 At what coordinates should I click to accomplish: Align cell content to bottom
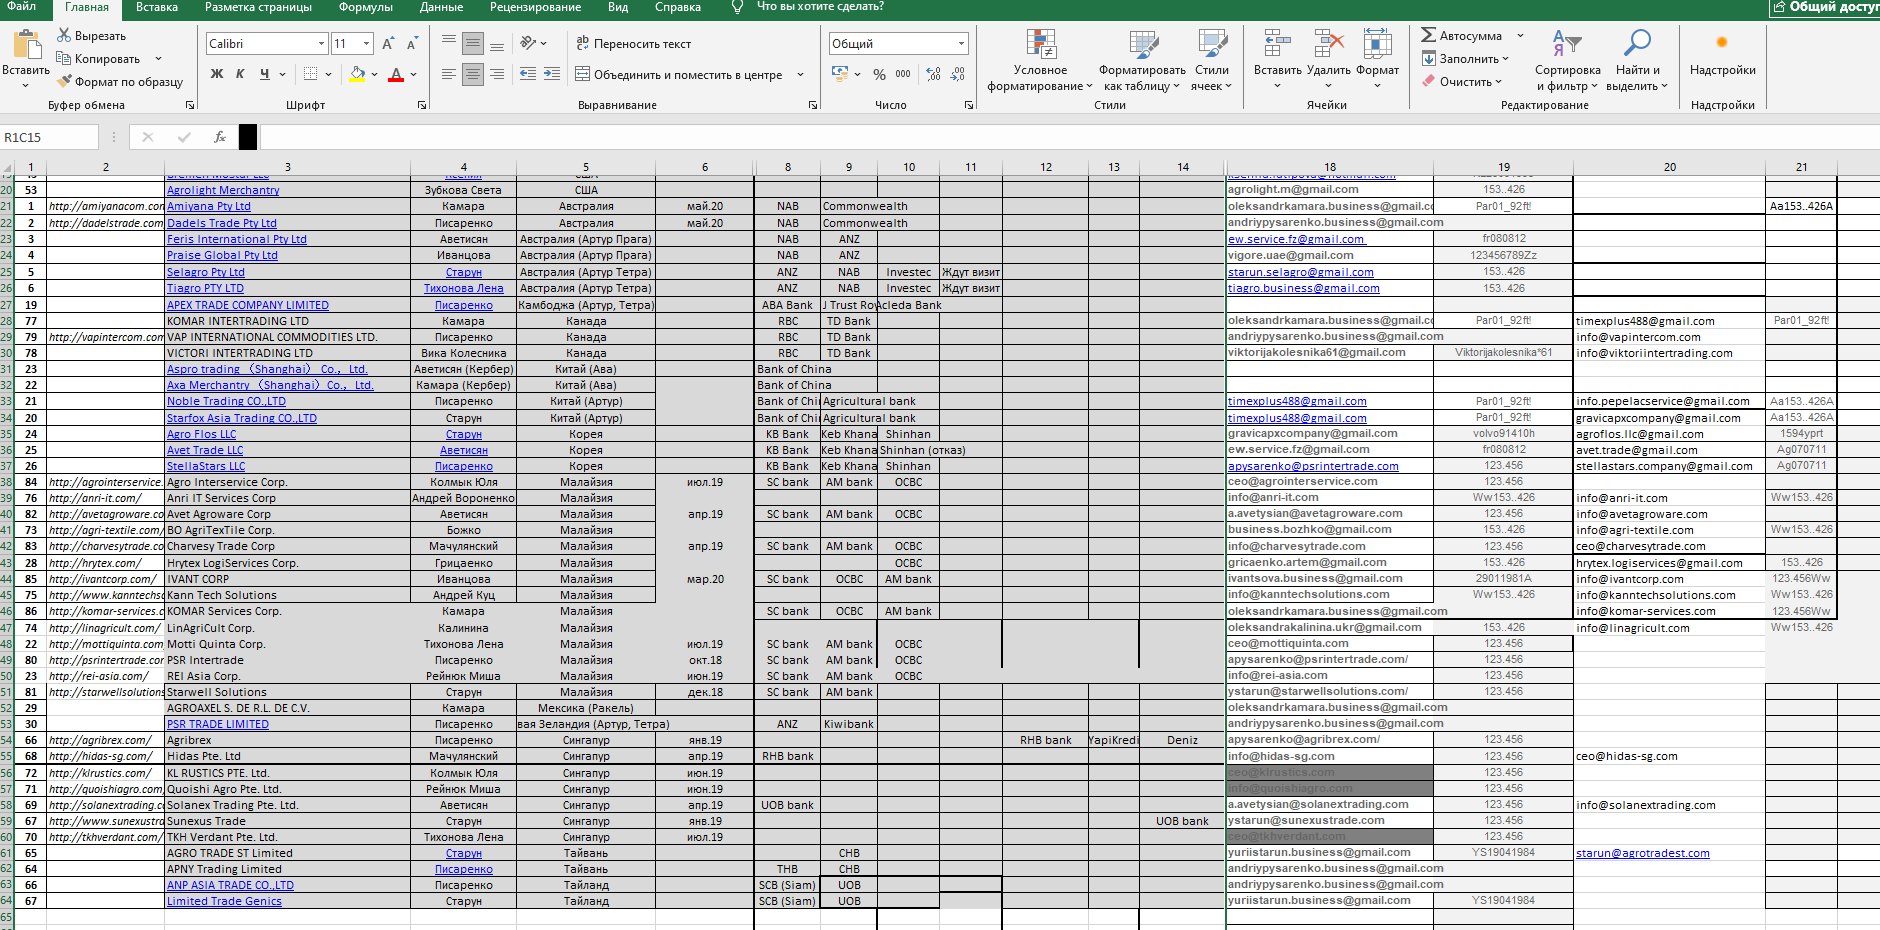(497, 44)
